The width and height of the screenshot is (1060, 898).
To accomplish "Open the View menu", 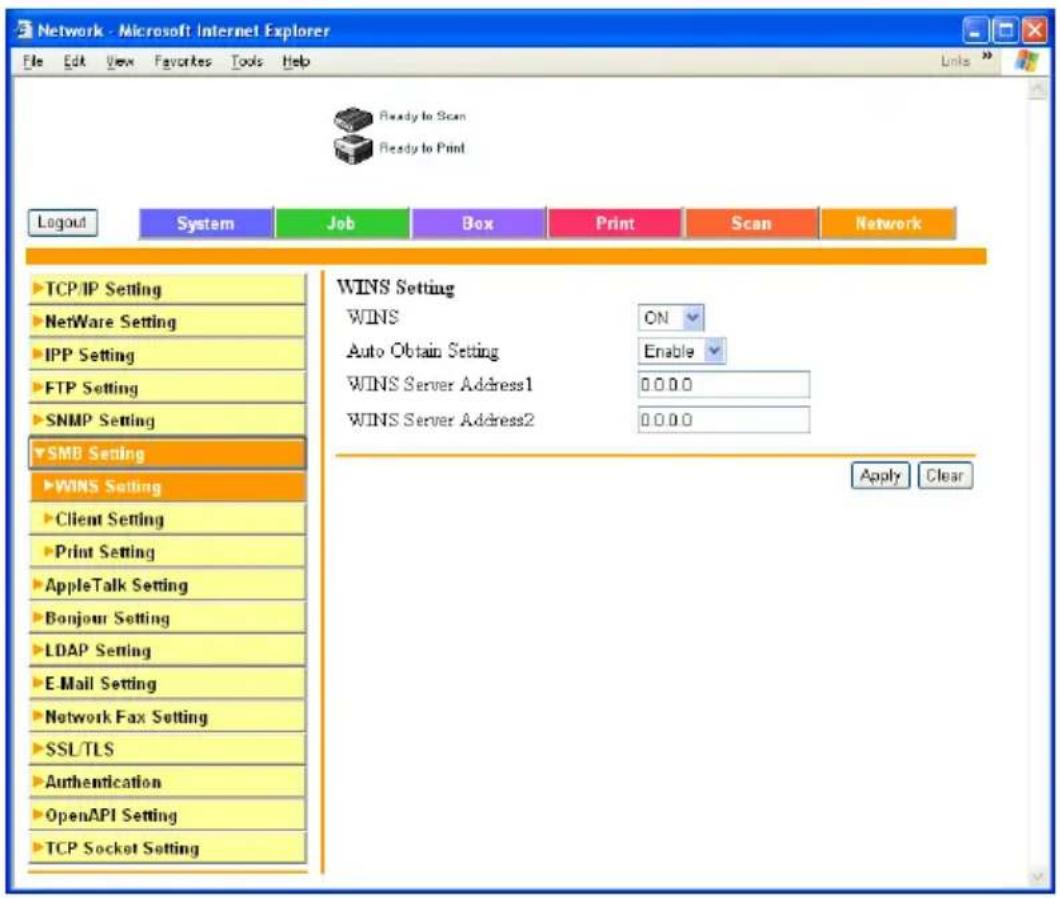I will click(120, 62).
